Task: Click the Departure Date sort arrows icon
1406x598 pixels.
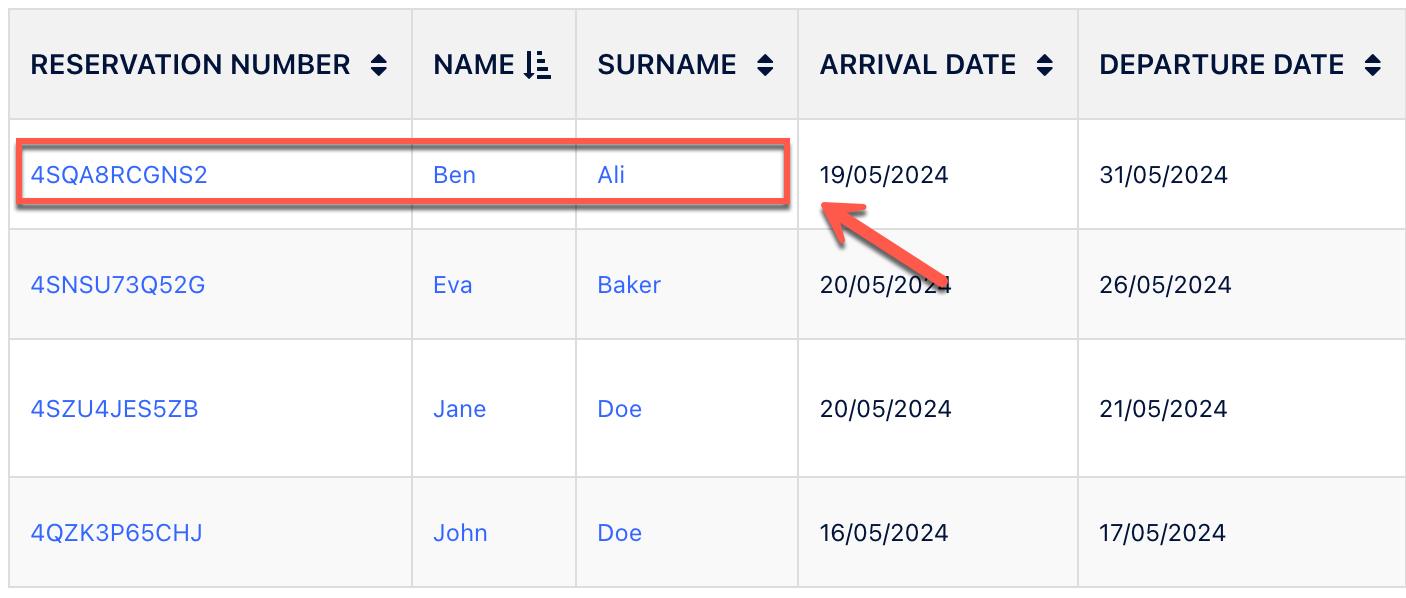Action: pos(1372,66)
